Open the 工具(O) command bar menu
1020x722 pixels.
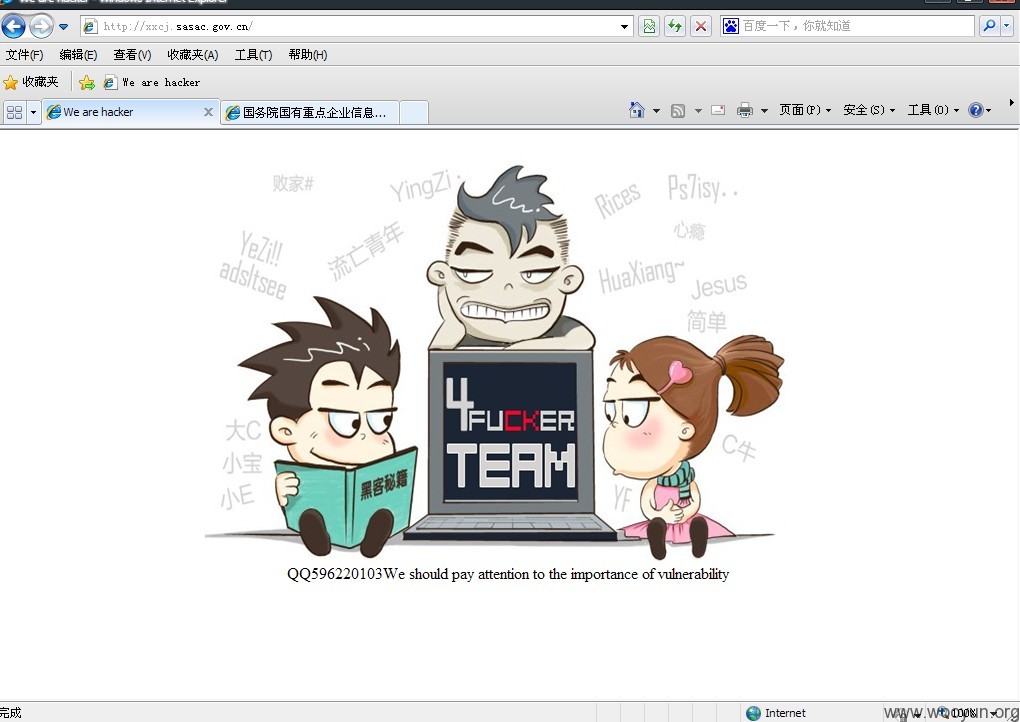point(933,110)
